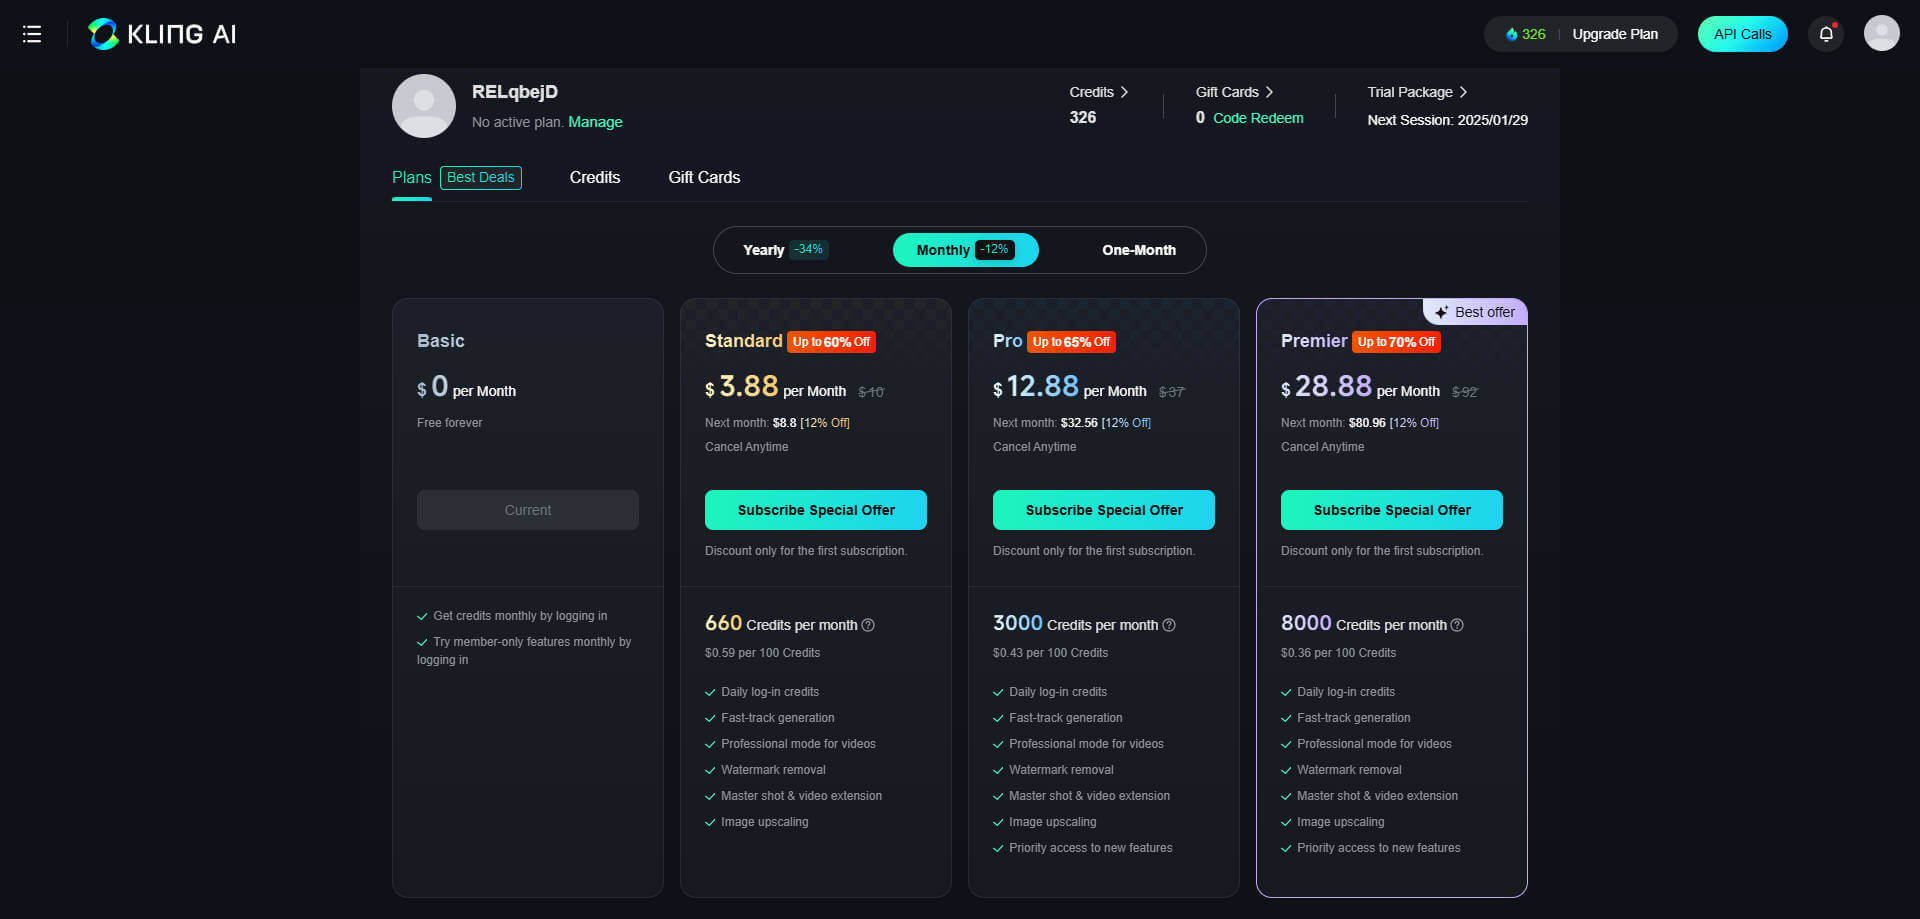The height and width of the screenshot is (919, 1920).
Task: Choose One-Month billing option
Action: [x=1139, y=250]
